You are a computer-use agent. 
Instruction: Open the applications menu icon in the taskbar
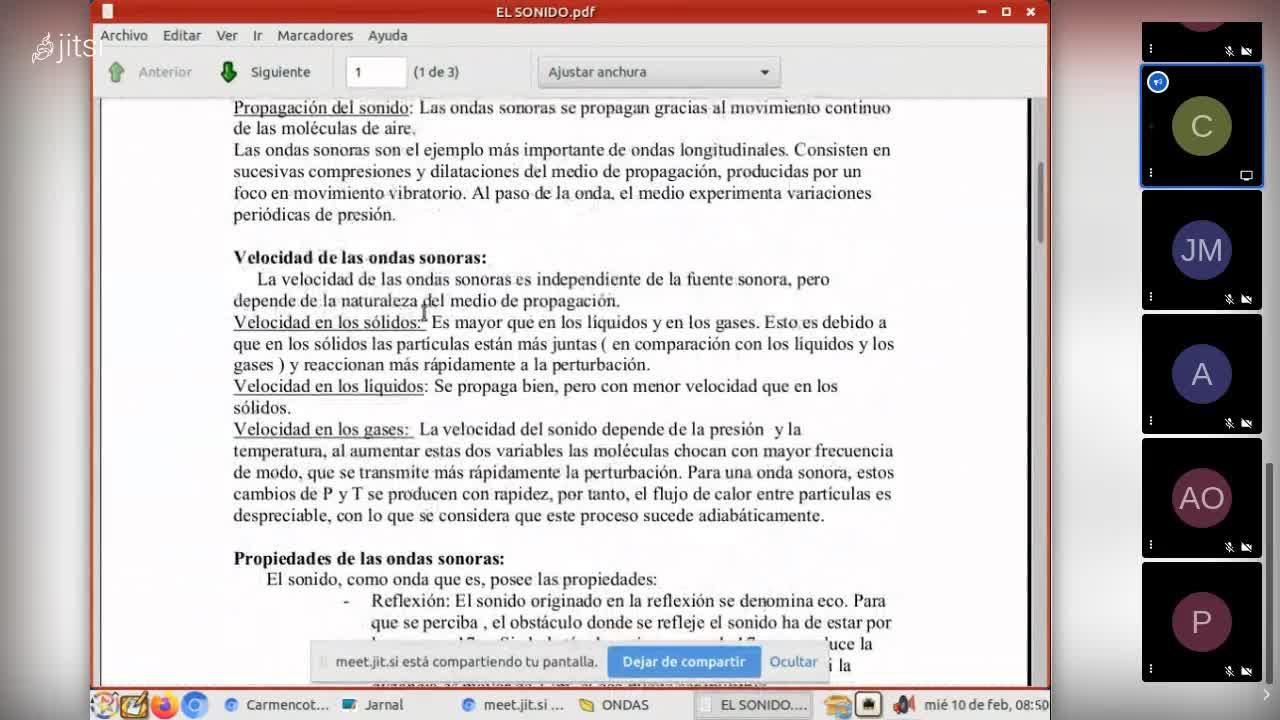pyautogui.click(x=105, y=705)
